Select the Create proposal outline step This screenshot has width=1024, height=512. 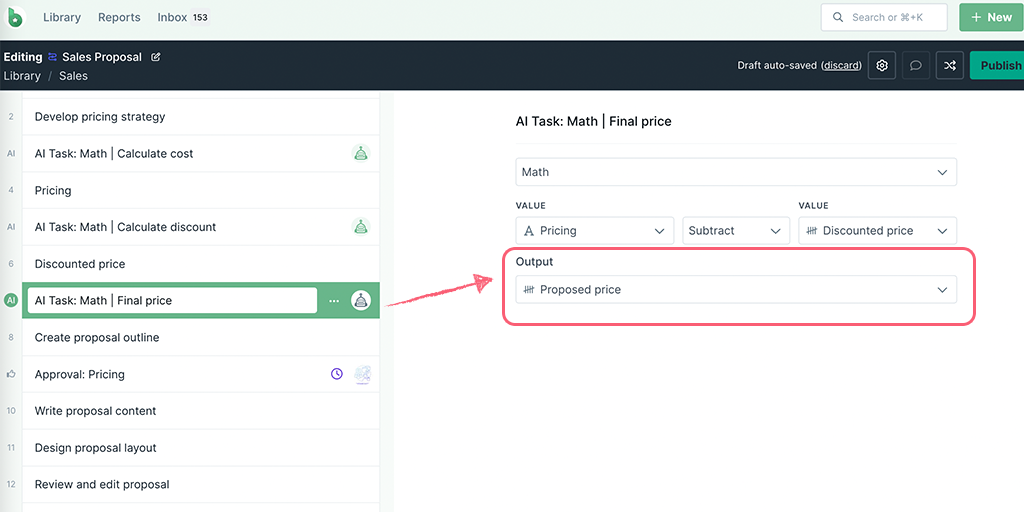97,338
